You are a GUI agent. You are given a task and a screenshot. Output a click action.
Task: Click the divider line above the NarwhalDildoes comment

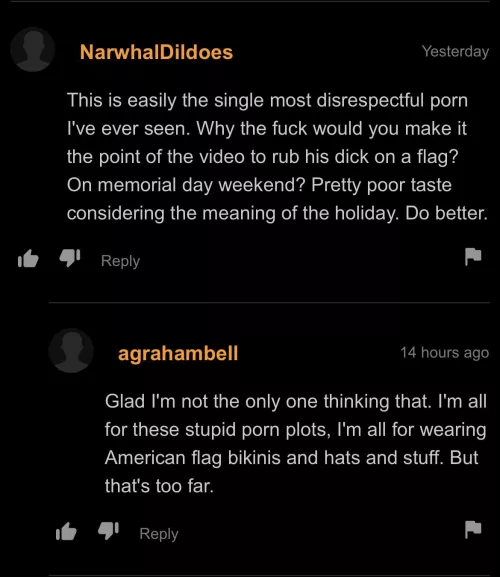pyautogui.click(x=250, y=1)
